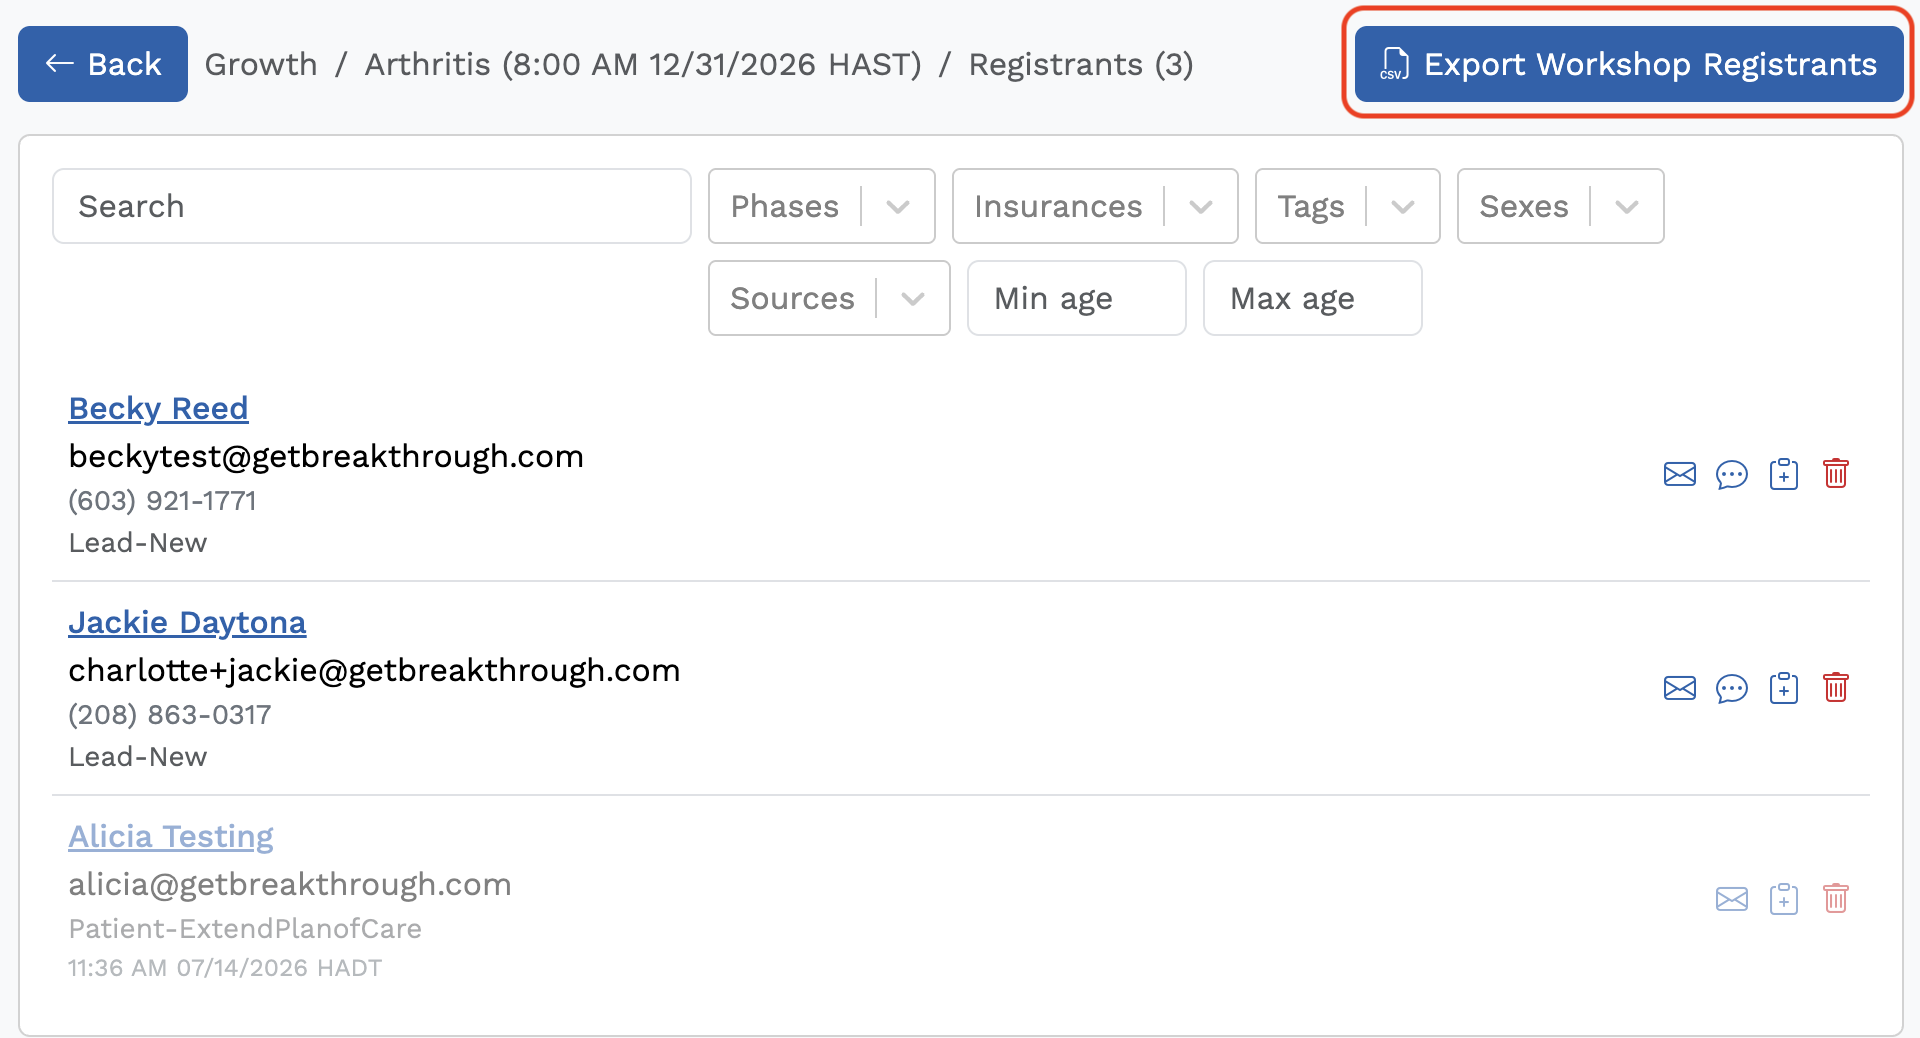Click Export Workshop Registrants button
Screen dimensions: 1920x1038
pyautogui.click(x=1629, y=64)
